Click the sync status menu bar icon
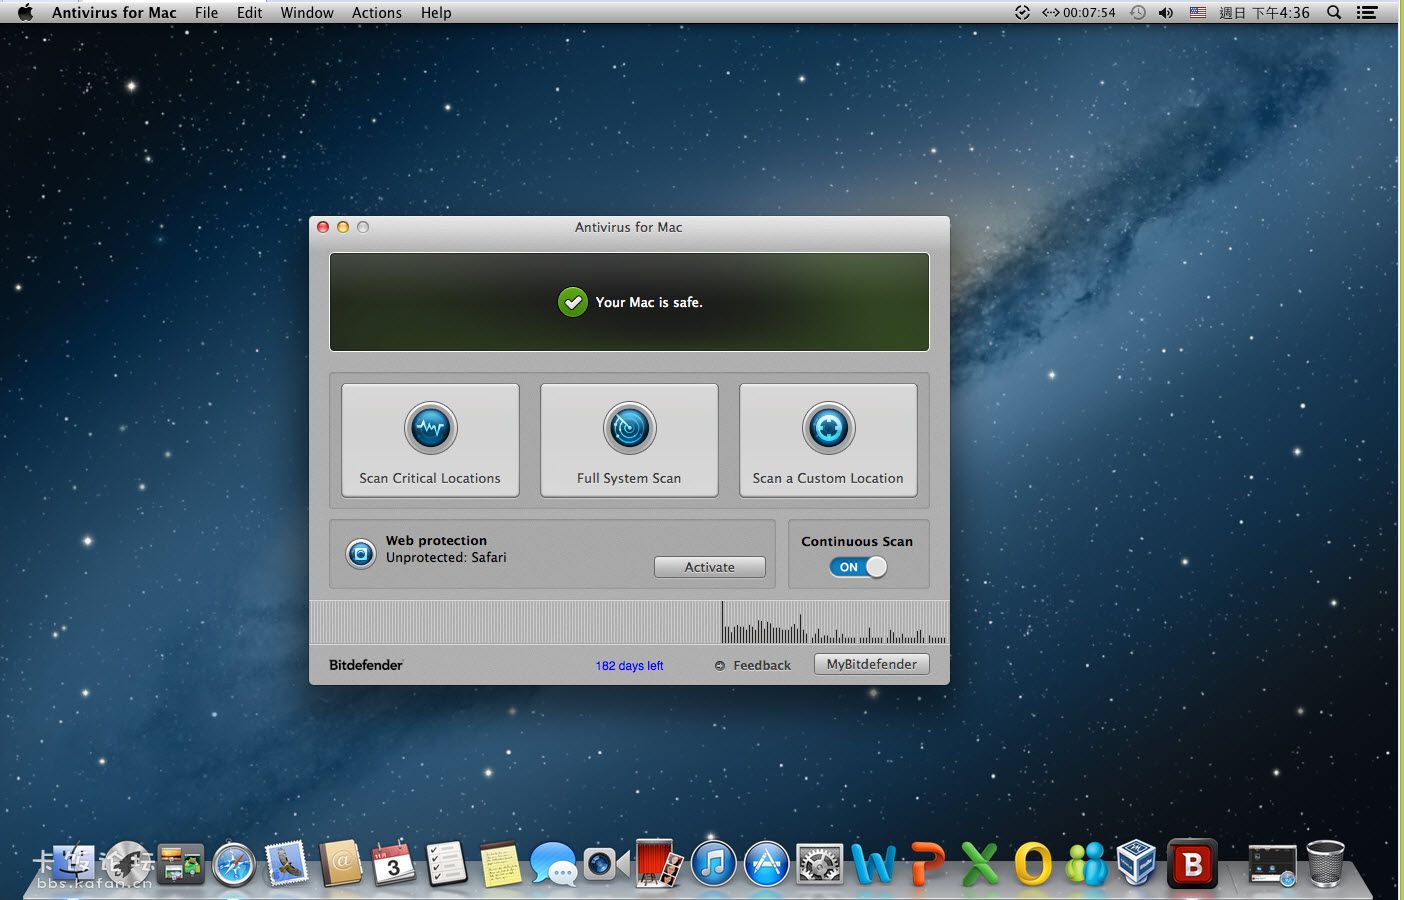The height and width of the screenshot is (900, 1404). pos(1022,12)
